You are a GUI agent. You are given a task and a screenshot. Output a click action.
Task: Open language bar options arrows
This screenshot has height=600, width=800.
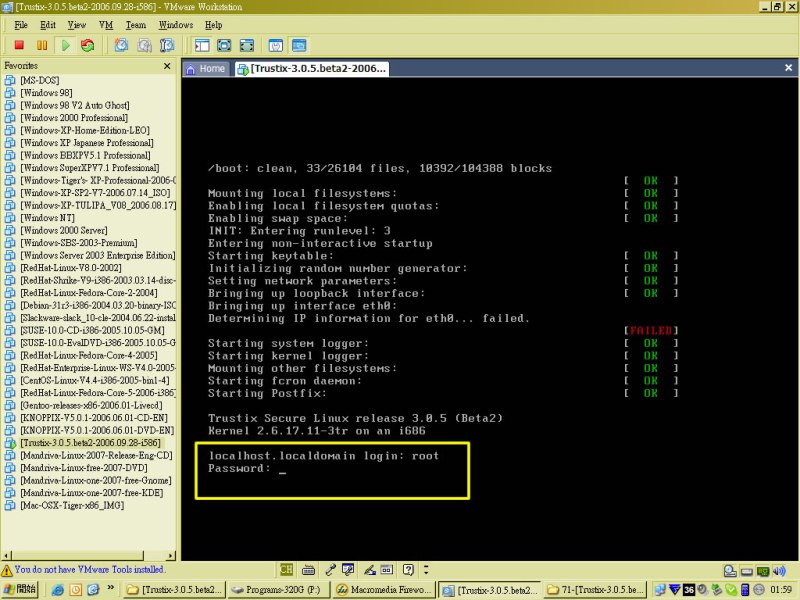[426, 569]
